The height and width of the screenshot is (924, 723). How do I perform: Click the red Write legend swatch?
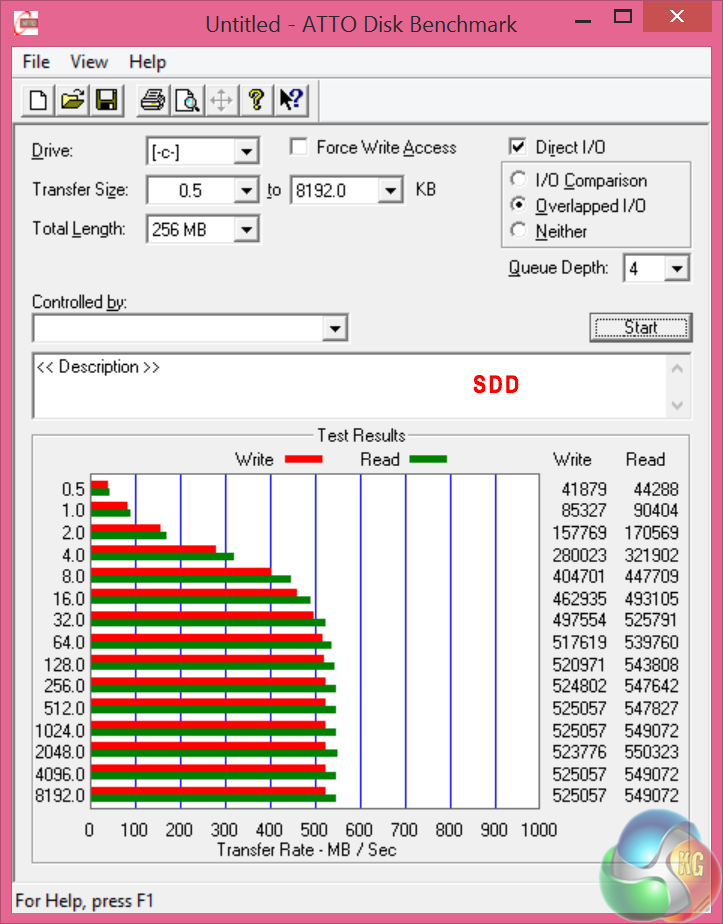(303, 459)
